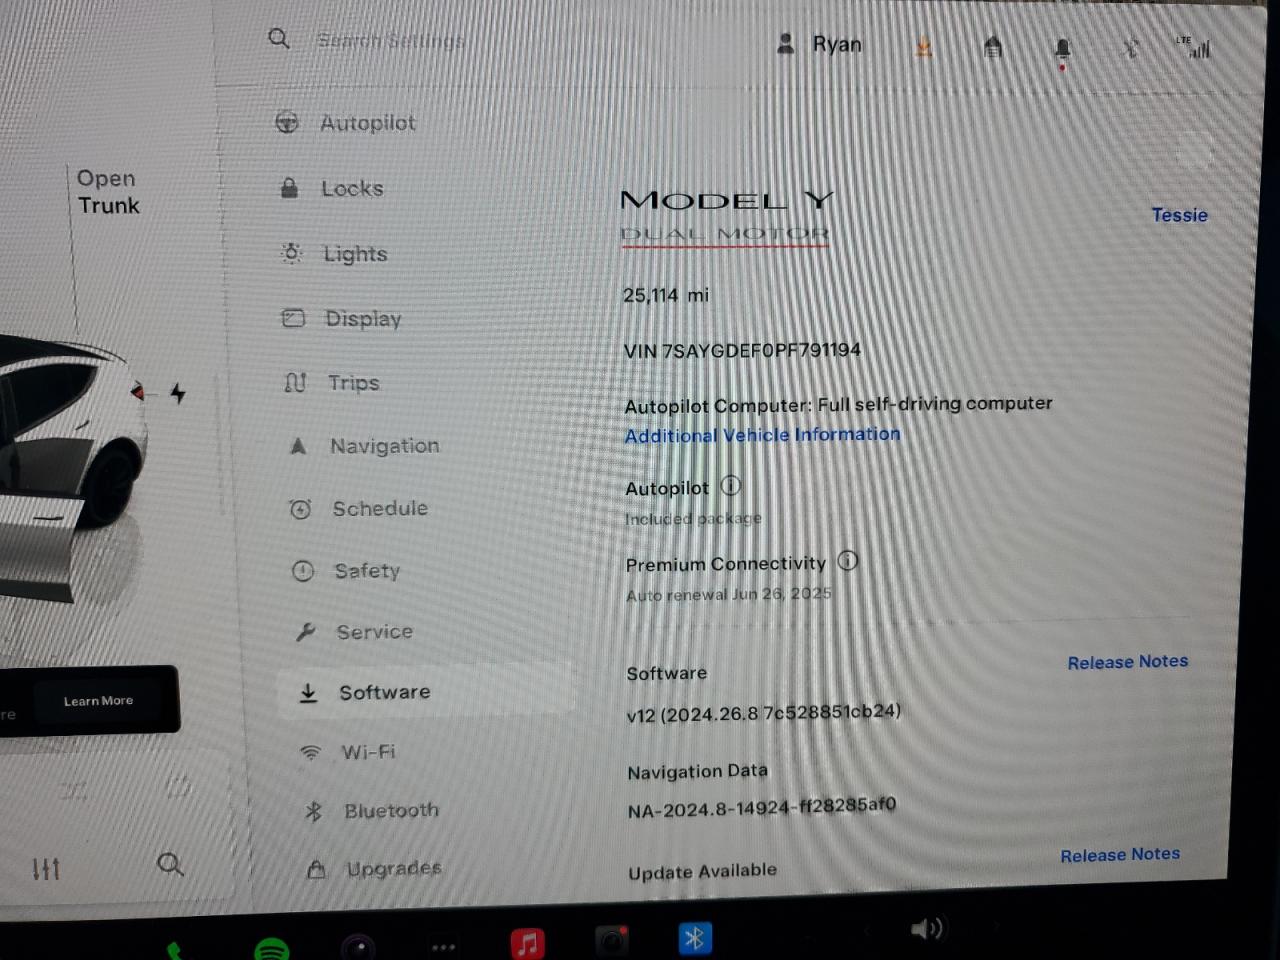This screenshot has height=960, width=1280.
Task: Tap the Bluetooth status icon in top bar
Action: [x=1131, y=48]
